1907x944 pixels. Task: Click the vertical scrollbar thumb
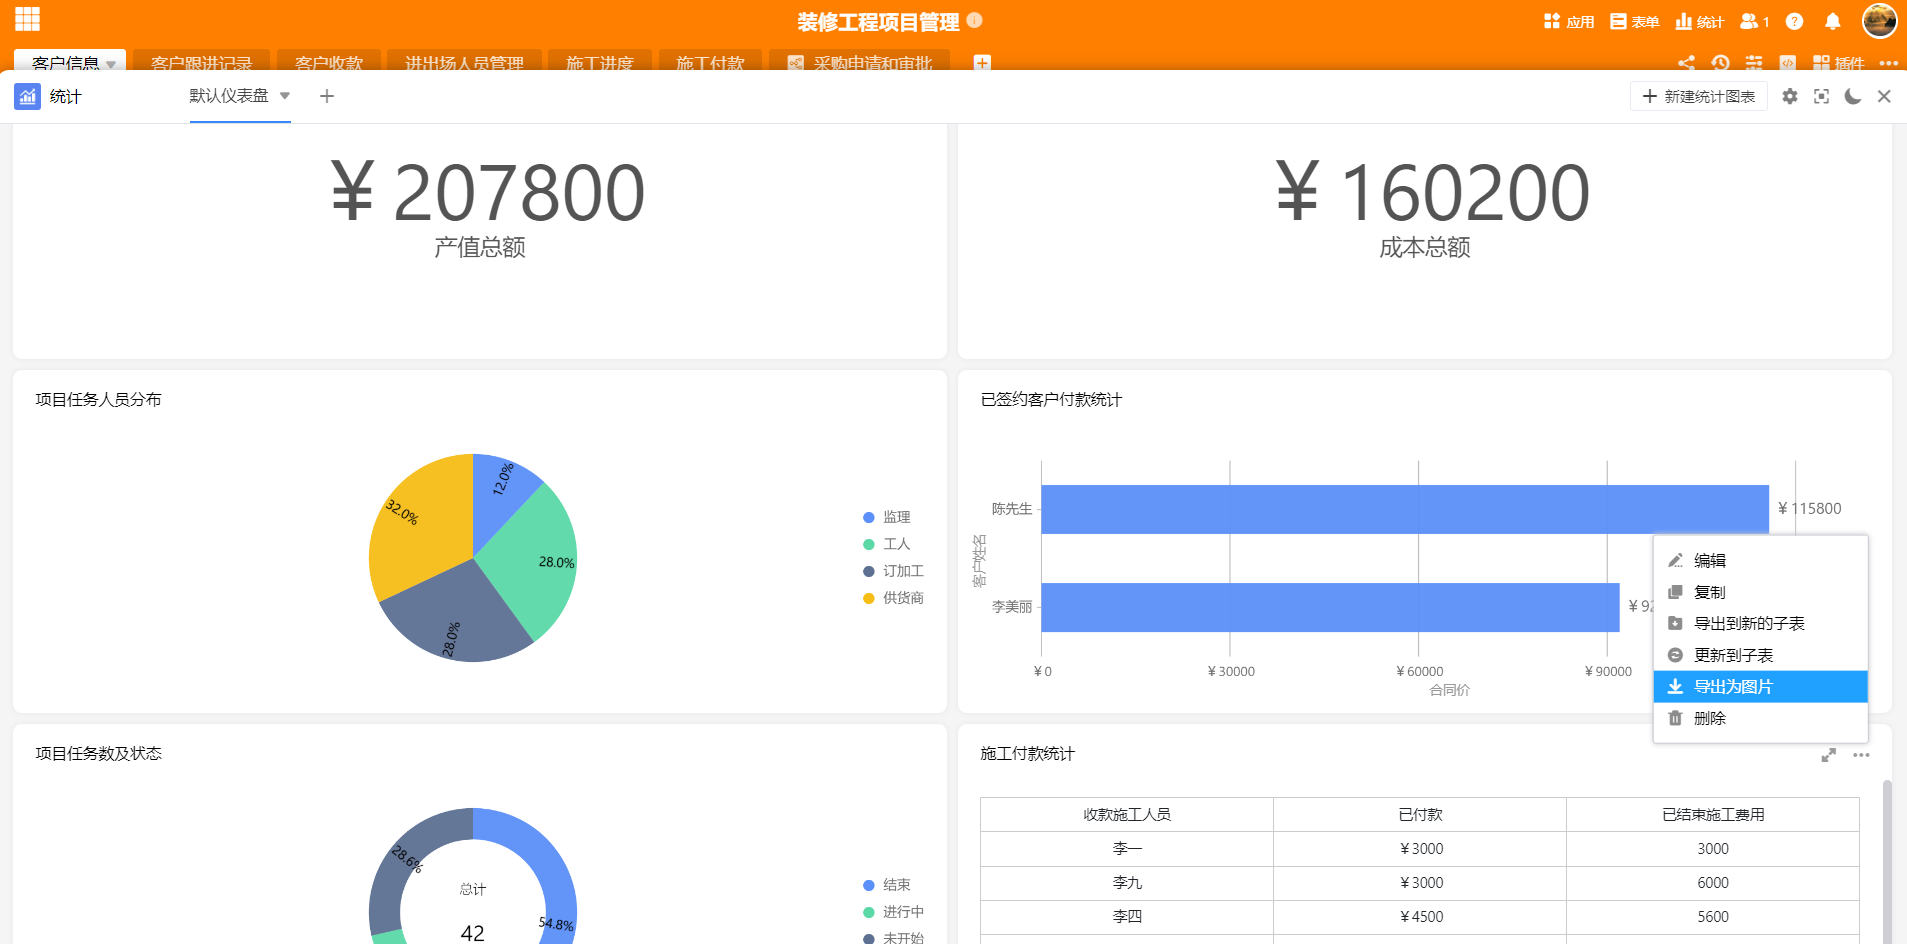(1887, 860)
